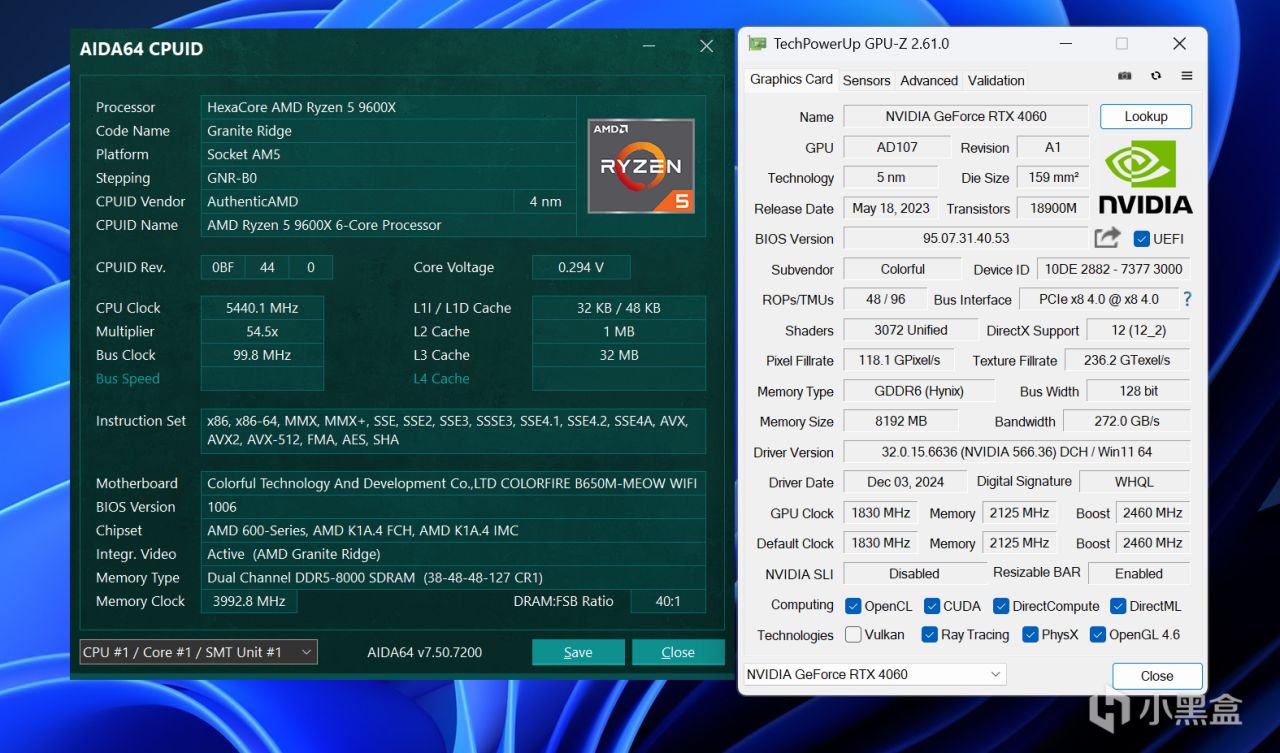The image size is (1280, 753).
Task: Click the GPU field AD107
Action: [x=899, y=147]
